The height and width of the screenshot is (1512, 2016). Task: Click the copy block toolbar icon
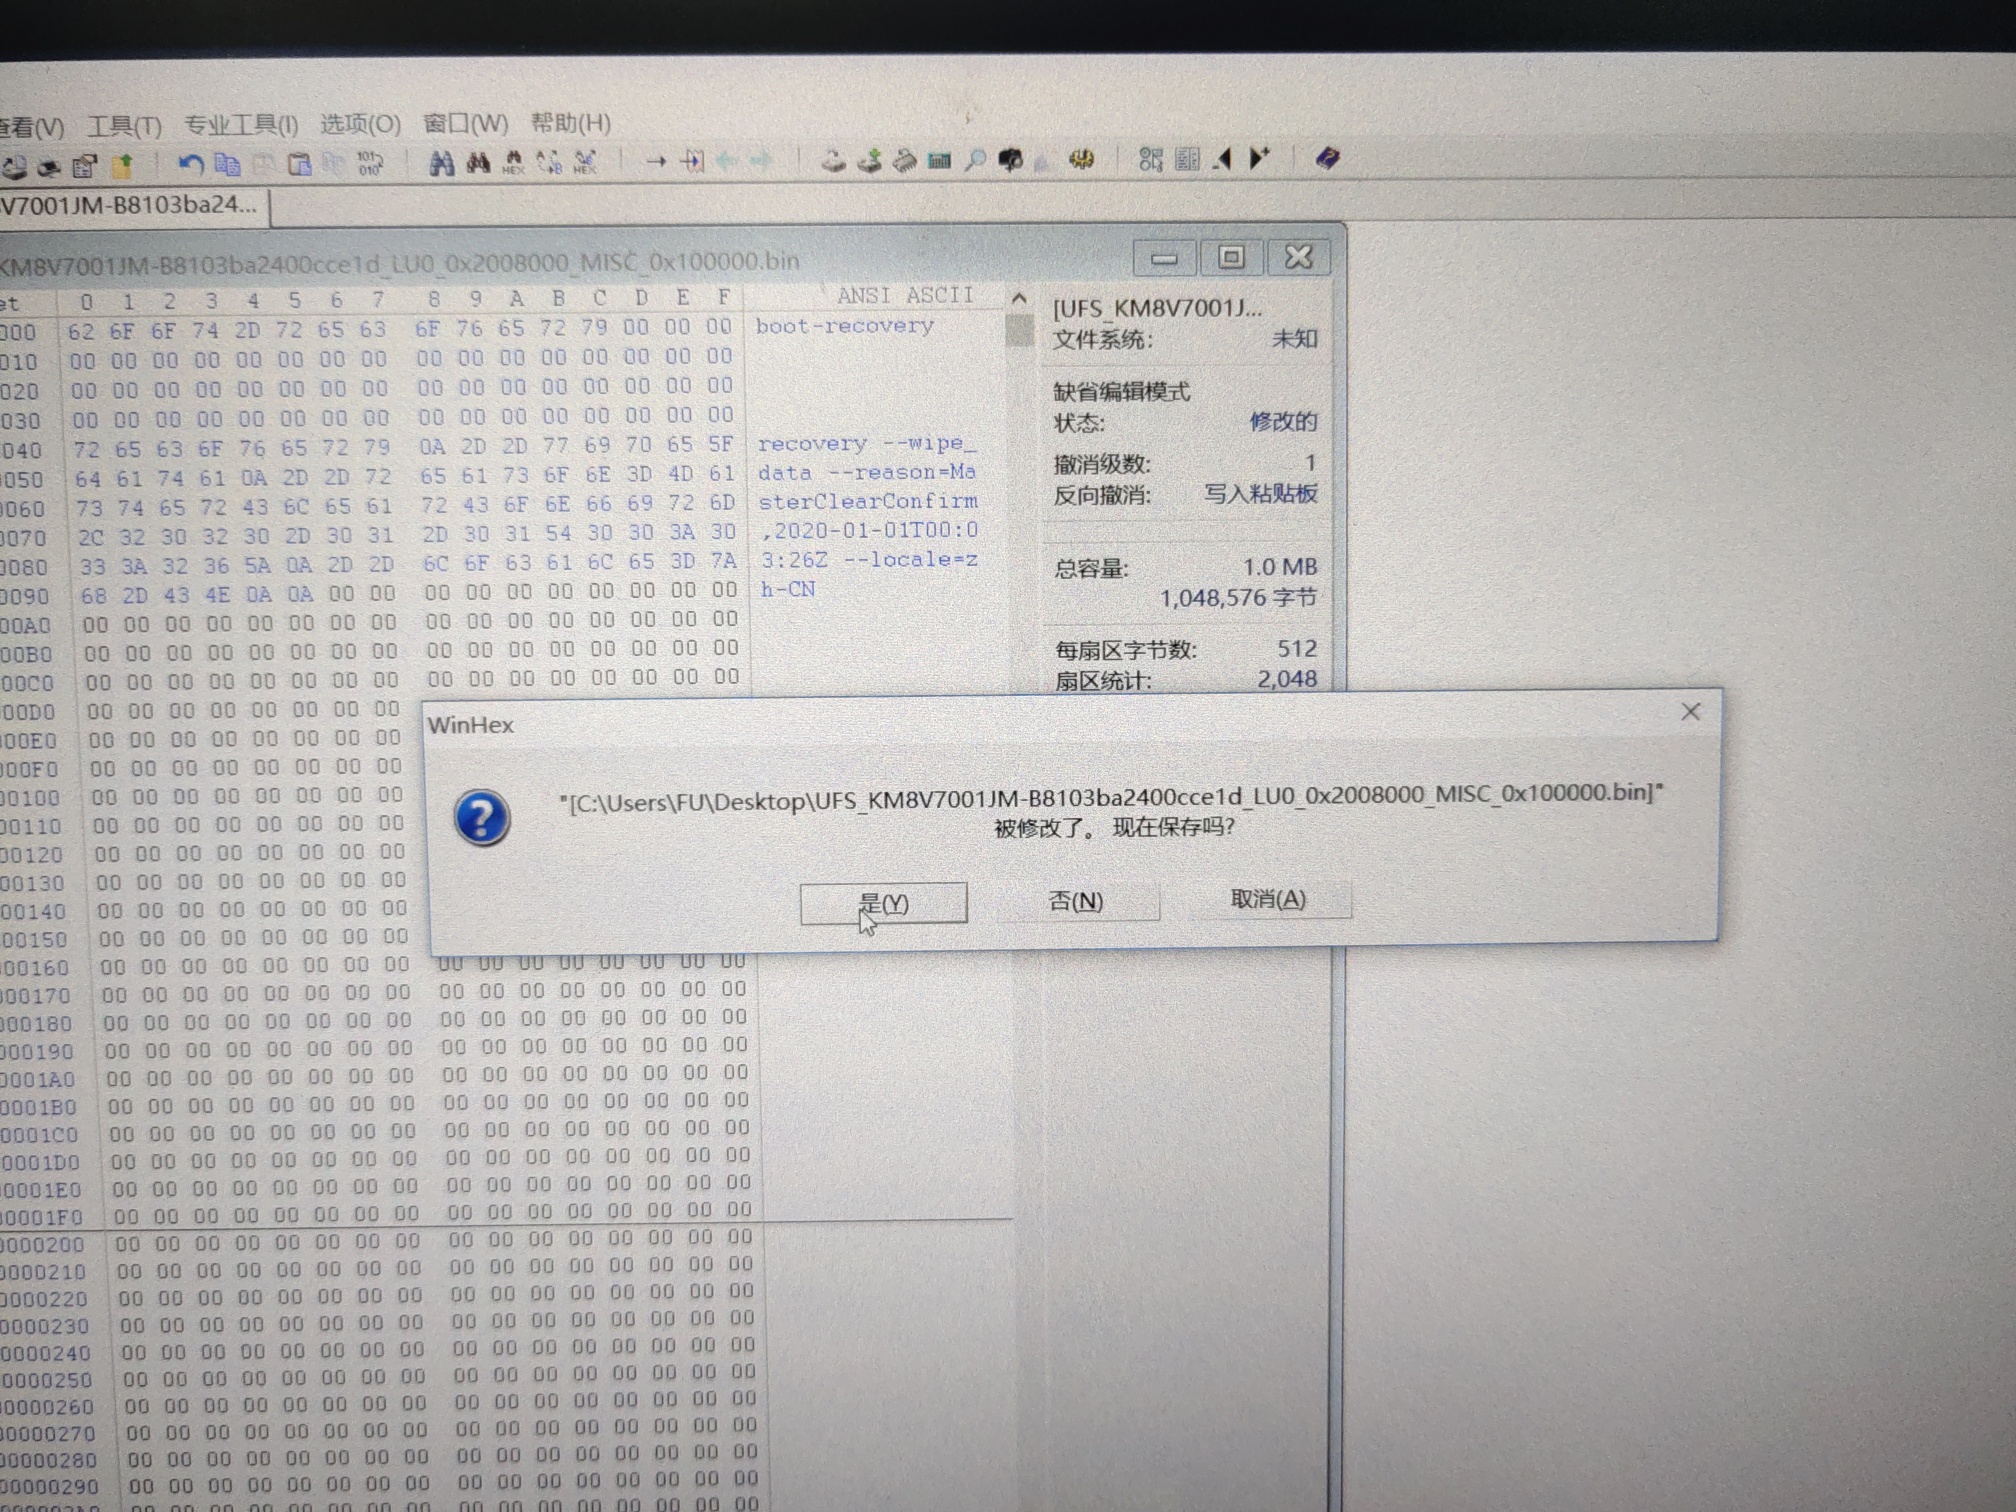[227, 163]
